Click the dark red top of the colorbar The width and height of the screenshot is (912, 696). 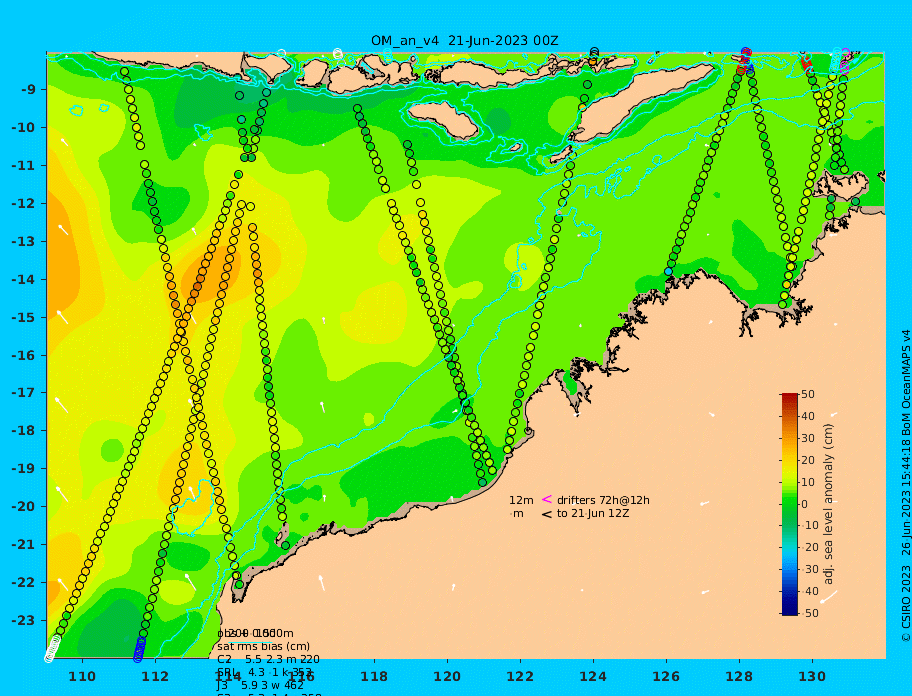[790, 397]
